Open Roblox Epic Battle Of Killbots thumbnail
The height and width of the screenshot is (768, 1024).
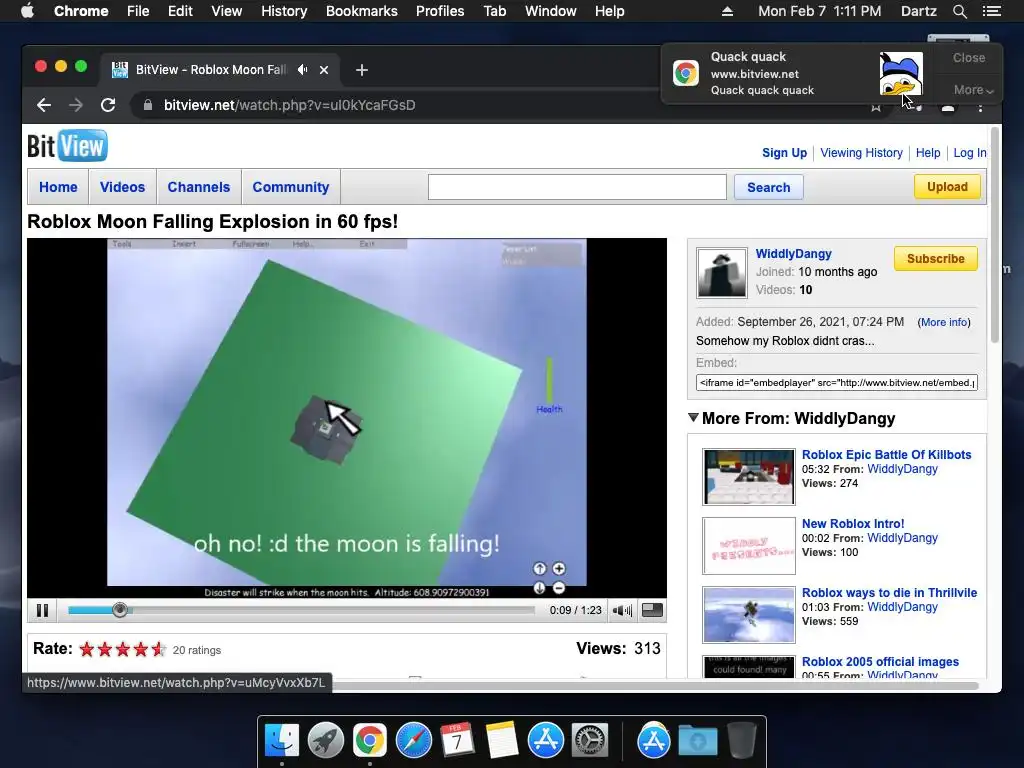[x=748, y=477]
